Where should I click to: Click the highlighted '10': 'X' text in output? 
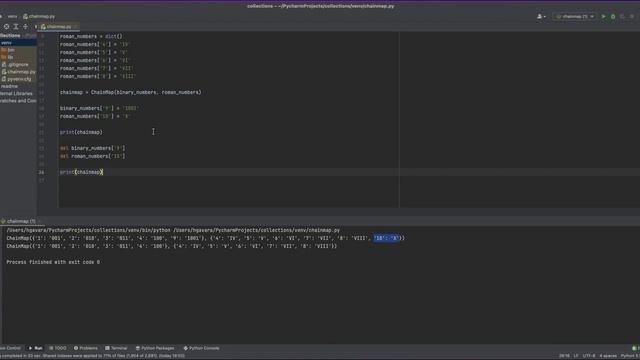click(x=386, y=238)
